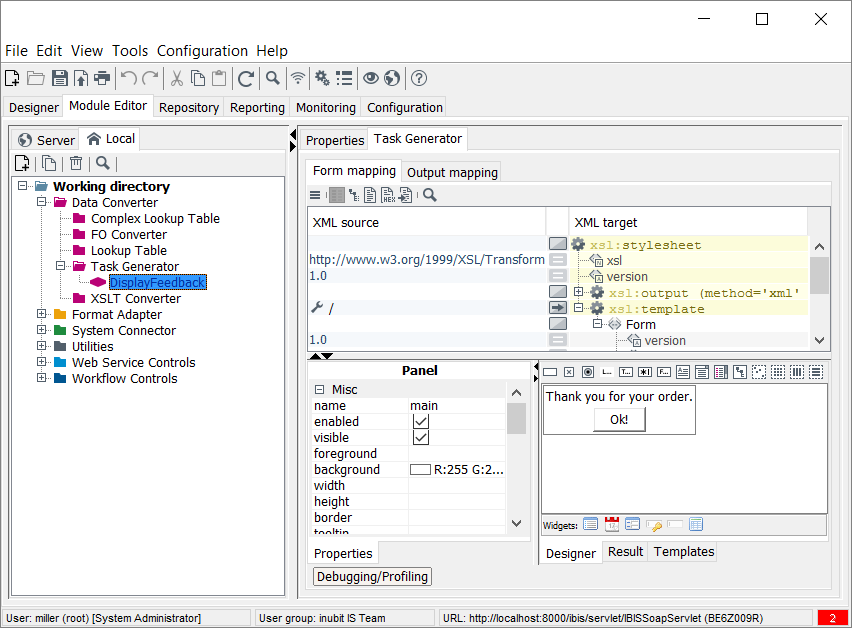Click the eye view icon in main toolbar
Image resolution: width=852 pixels, height=628 pixels.
pos(370,78)
